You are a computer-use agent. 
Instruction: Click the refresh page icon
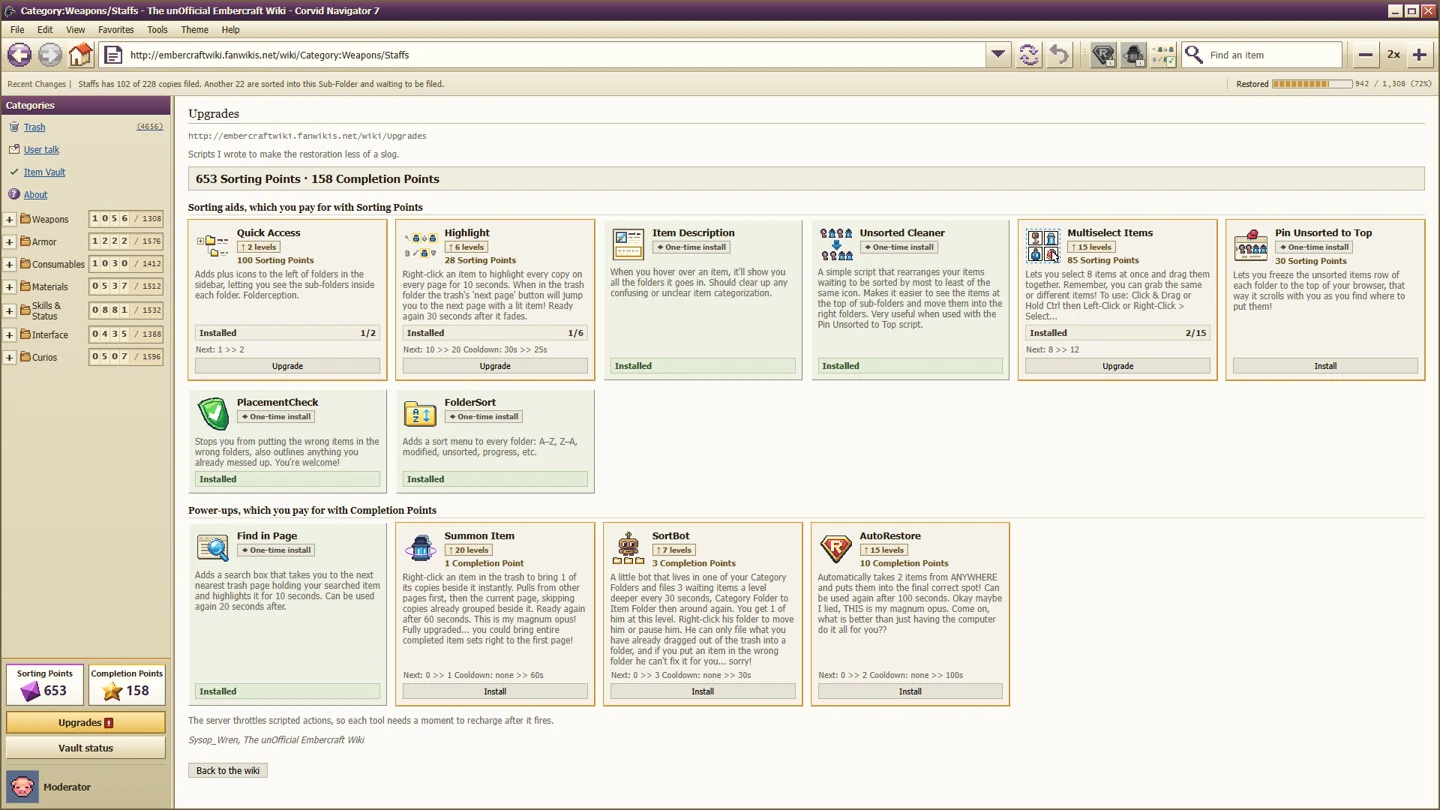(x=1028, y=55)
